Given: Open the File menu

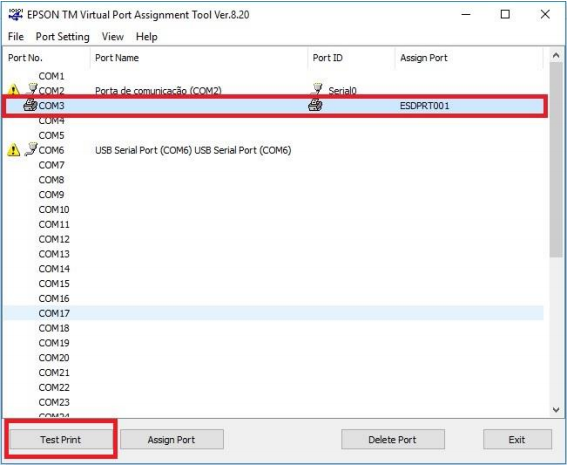Looking at the screenshot, I should point(16,37).
